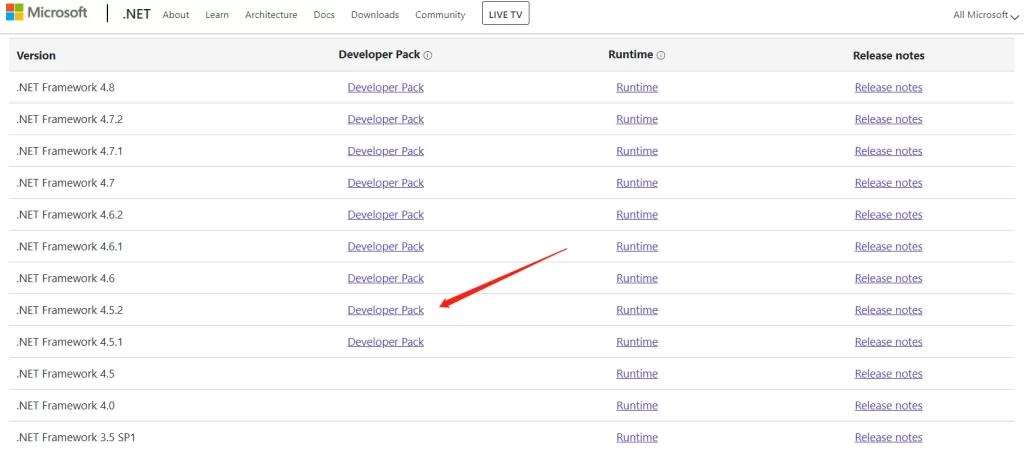
Task: Click the Runtime info icon
Action: (660, 56)
